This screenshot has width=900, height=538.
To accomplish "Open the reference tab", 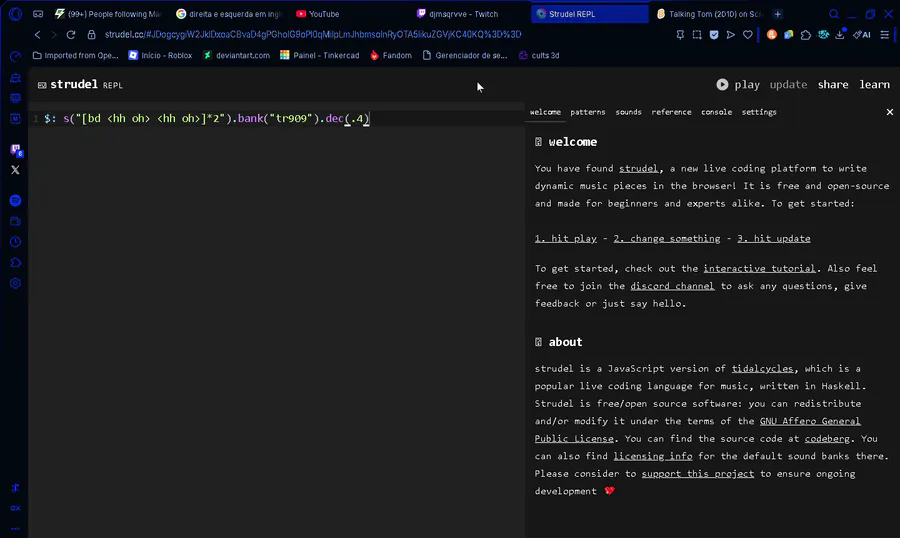I will [x=671, y=112].
